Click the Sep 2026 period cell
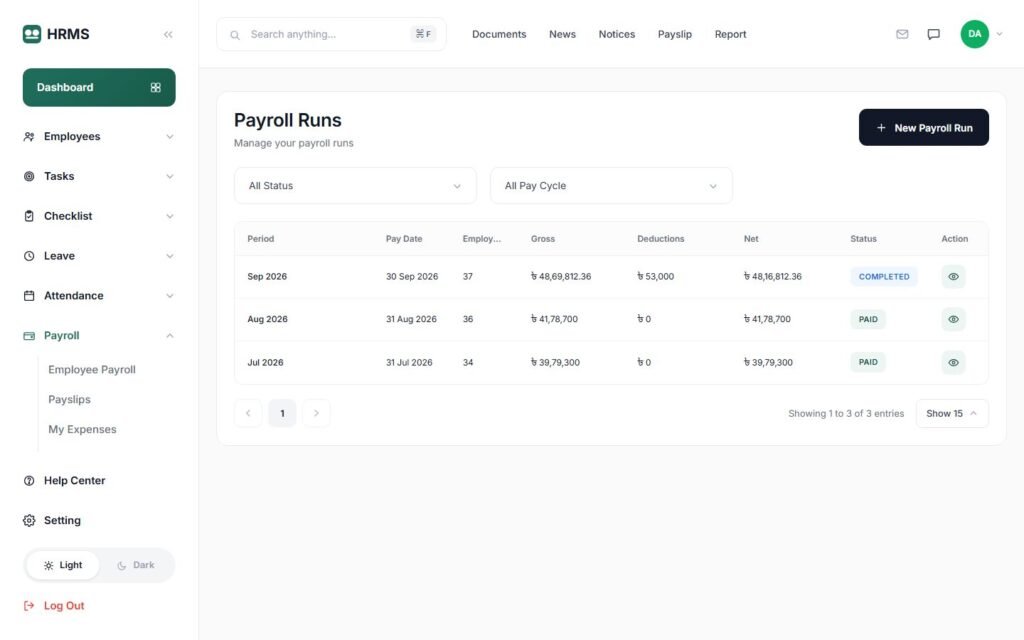 pyautogui.click(x=267, y=277)
